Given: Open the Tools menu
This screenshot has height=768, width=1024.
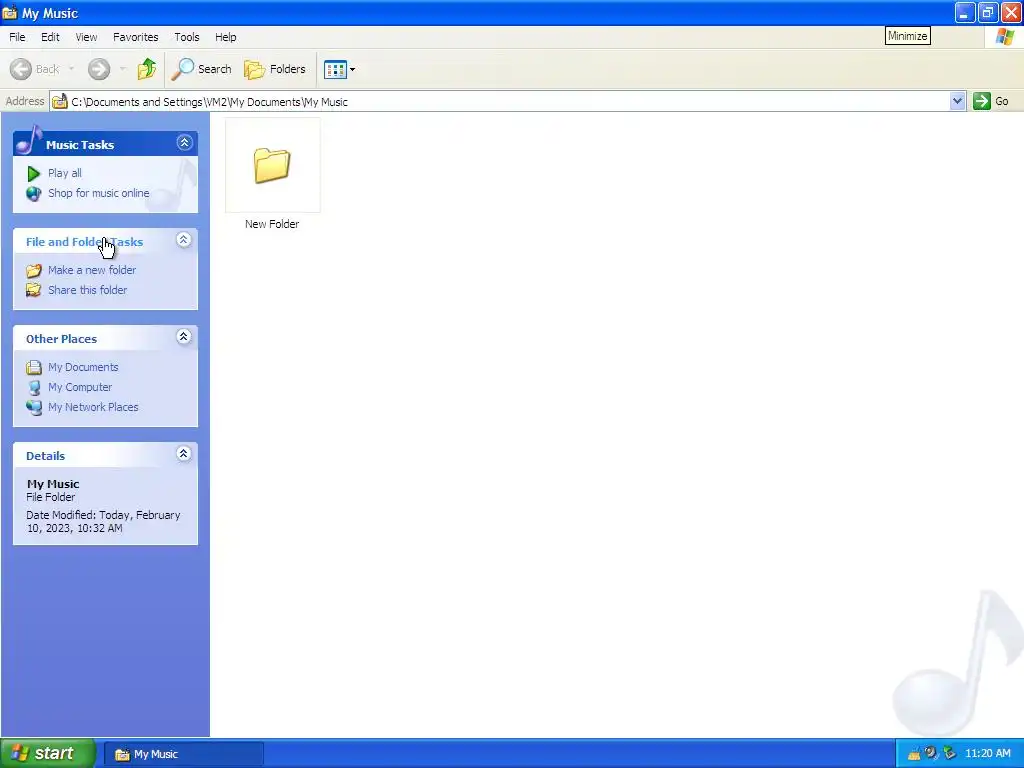Looking at the screenshot, I should 187,37.
